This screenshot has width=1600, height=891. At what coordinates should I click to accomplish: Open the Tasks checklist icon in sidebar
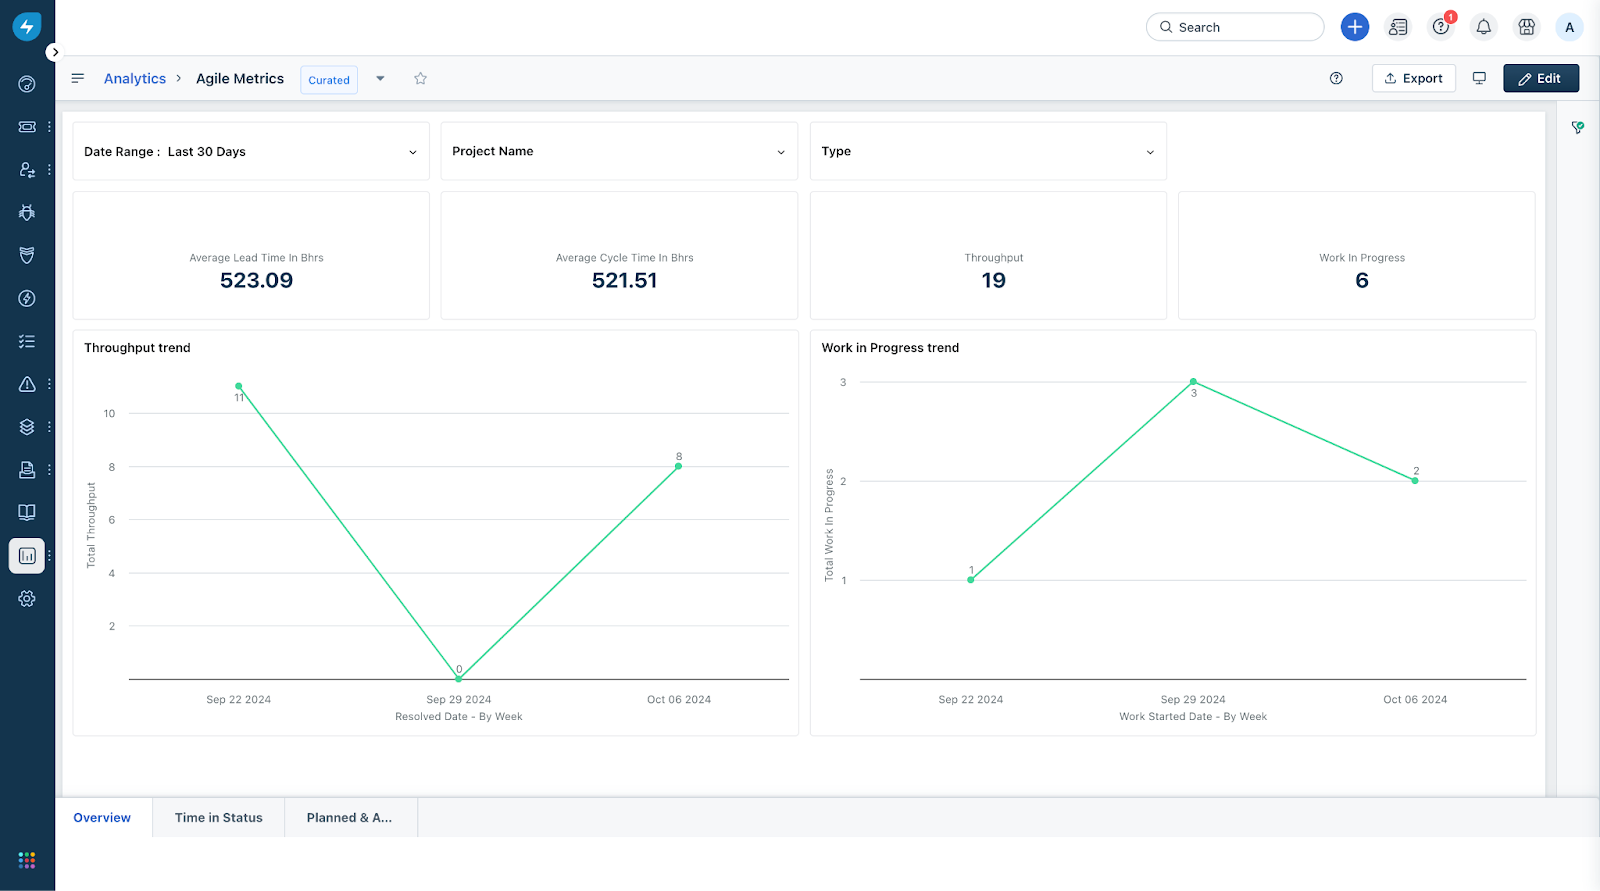(x=27, y=341)
